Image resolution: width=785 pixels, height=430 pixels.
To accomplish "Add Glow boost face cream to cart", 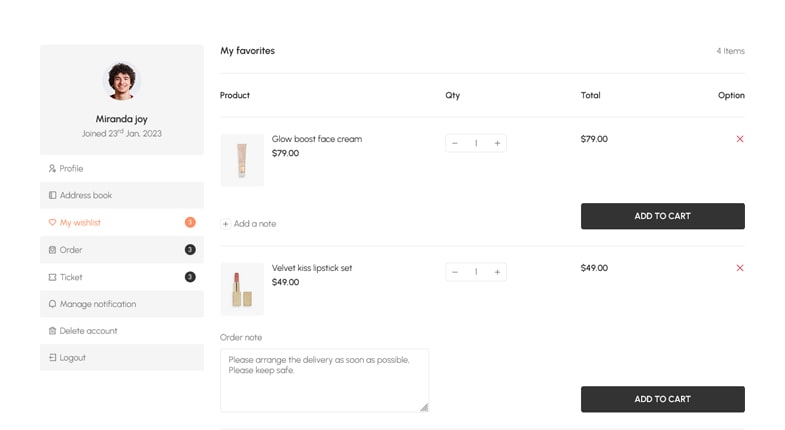I will click(x=662, y=216).
